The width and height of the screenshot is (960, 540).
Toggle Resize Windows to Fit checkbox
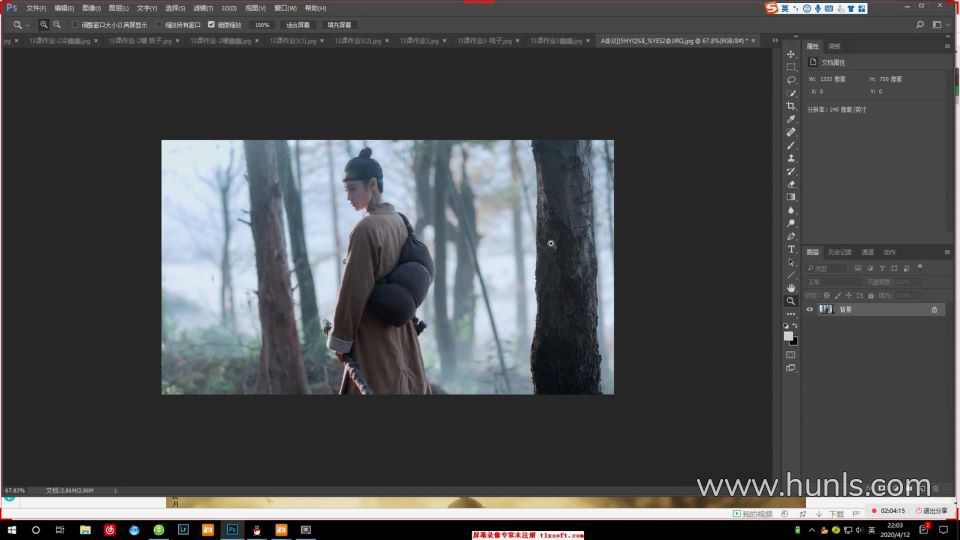click(75, 25)
